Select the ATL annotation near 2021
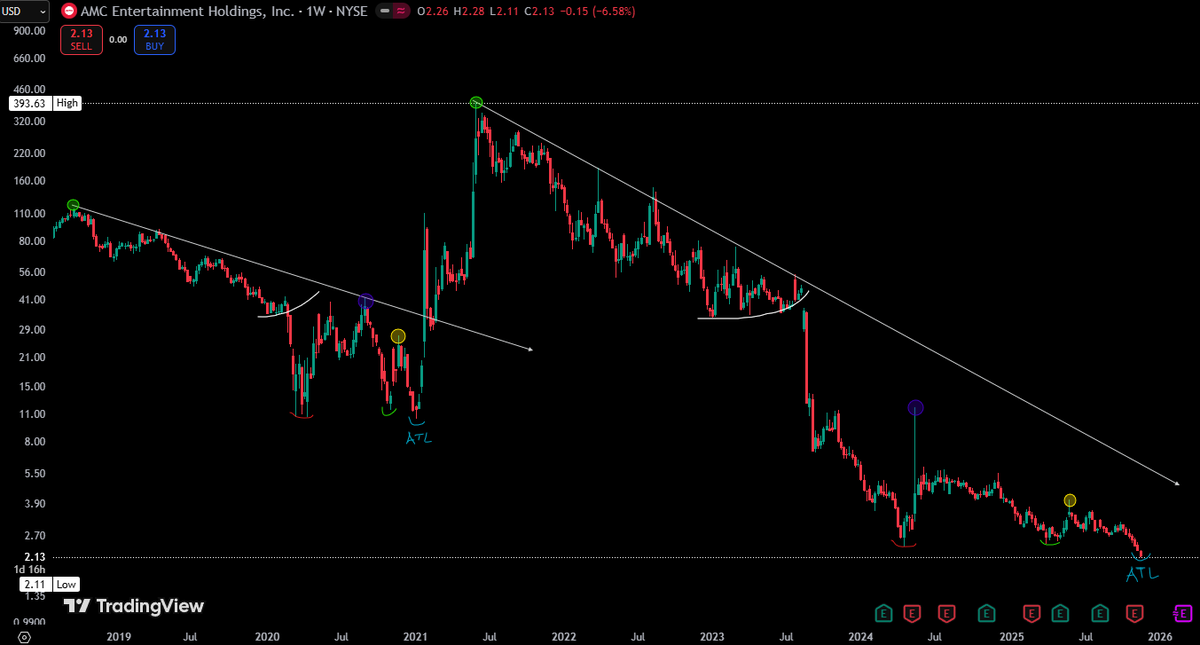Screen dimensions: 1200x645 coord(420,437)
